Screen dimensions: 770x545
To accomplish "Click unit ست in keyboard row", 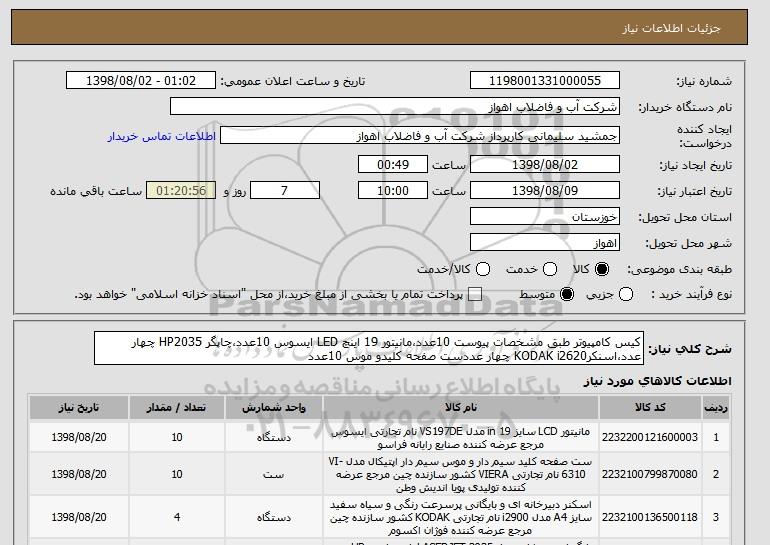I will coord(274,475).
